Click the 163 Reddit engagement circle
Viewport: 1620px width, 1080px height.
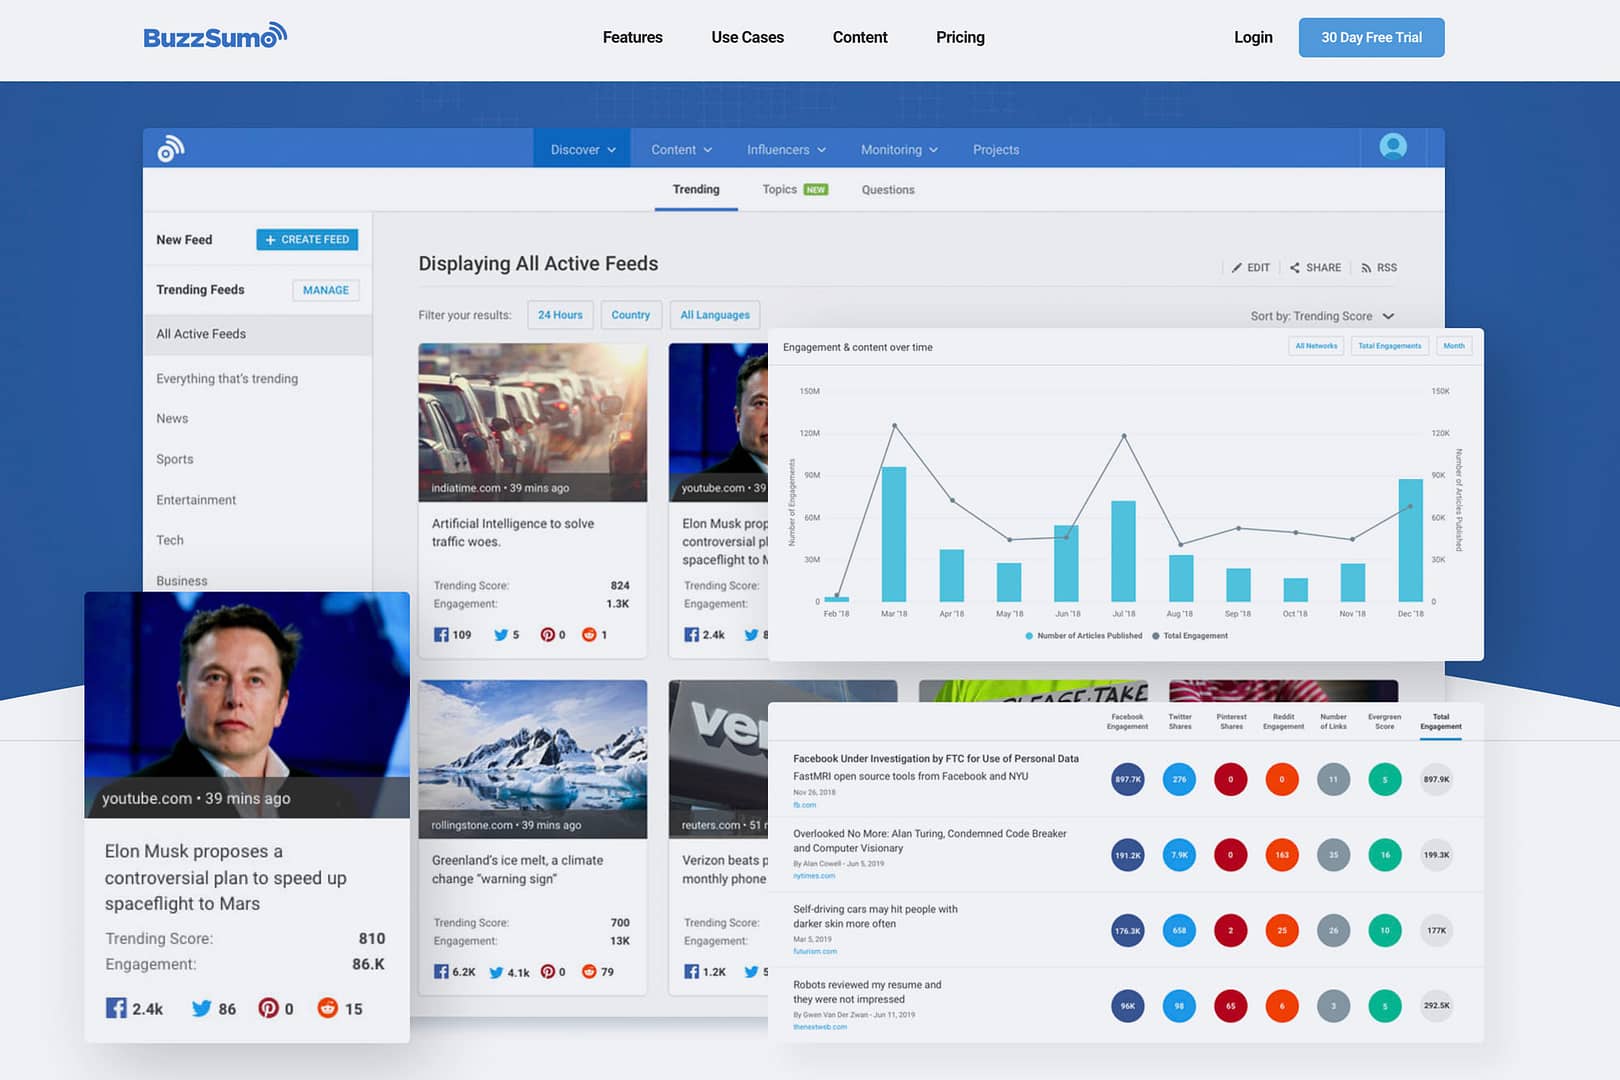pos(1282,855)
